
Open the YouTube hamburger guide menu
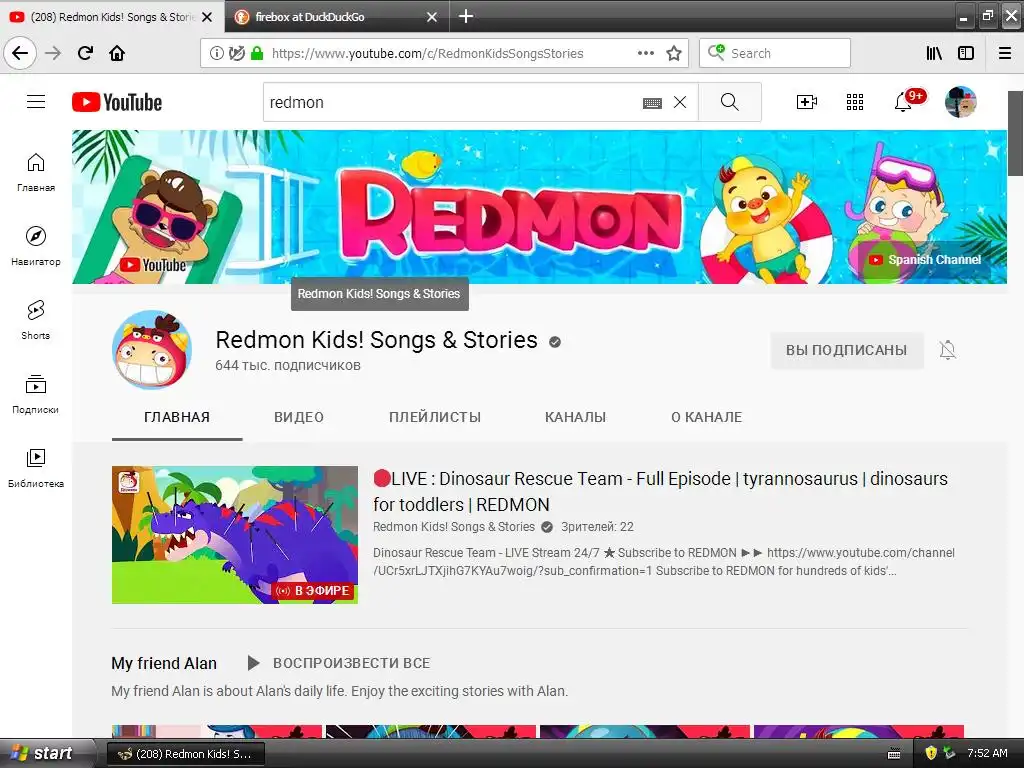coord(36,102)
